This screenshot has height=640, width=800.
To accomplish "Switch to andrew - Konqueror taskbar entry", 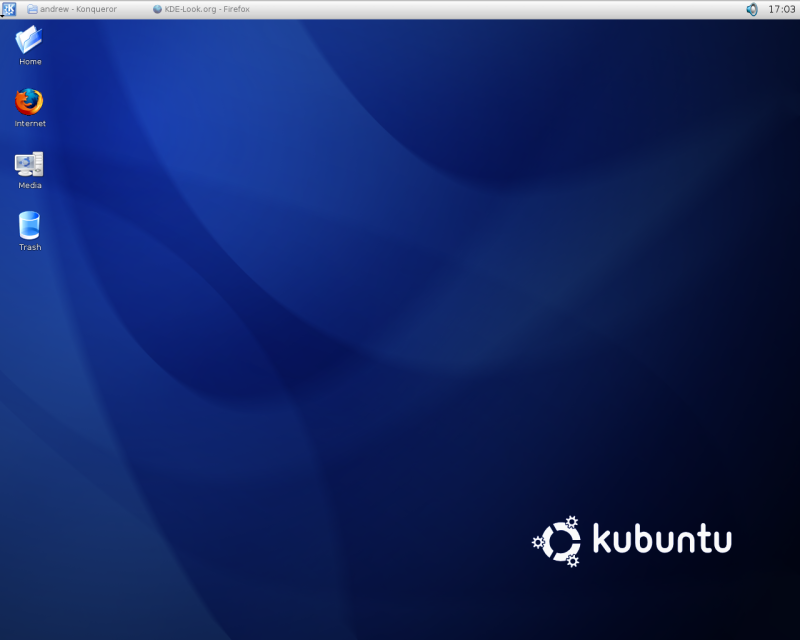I will tap(72, 9).
